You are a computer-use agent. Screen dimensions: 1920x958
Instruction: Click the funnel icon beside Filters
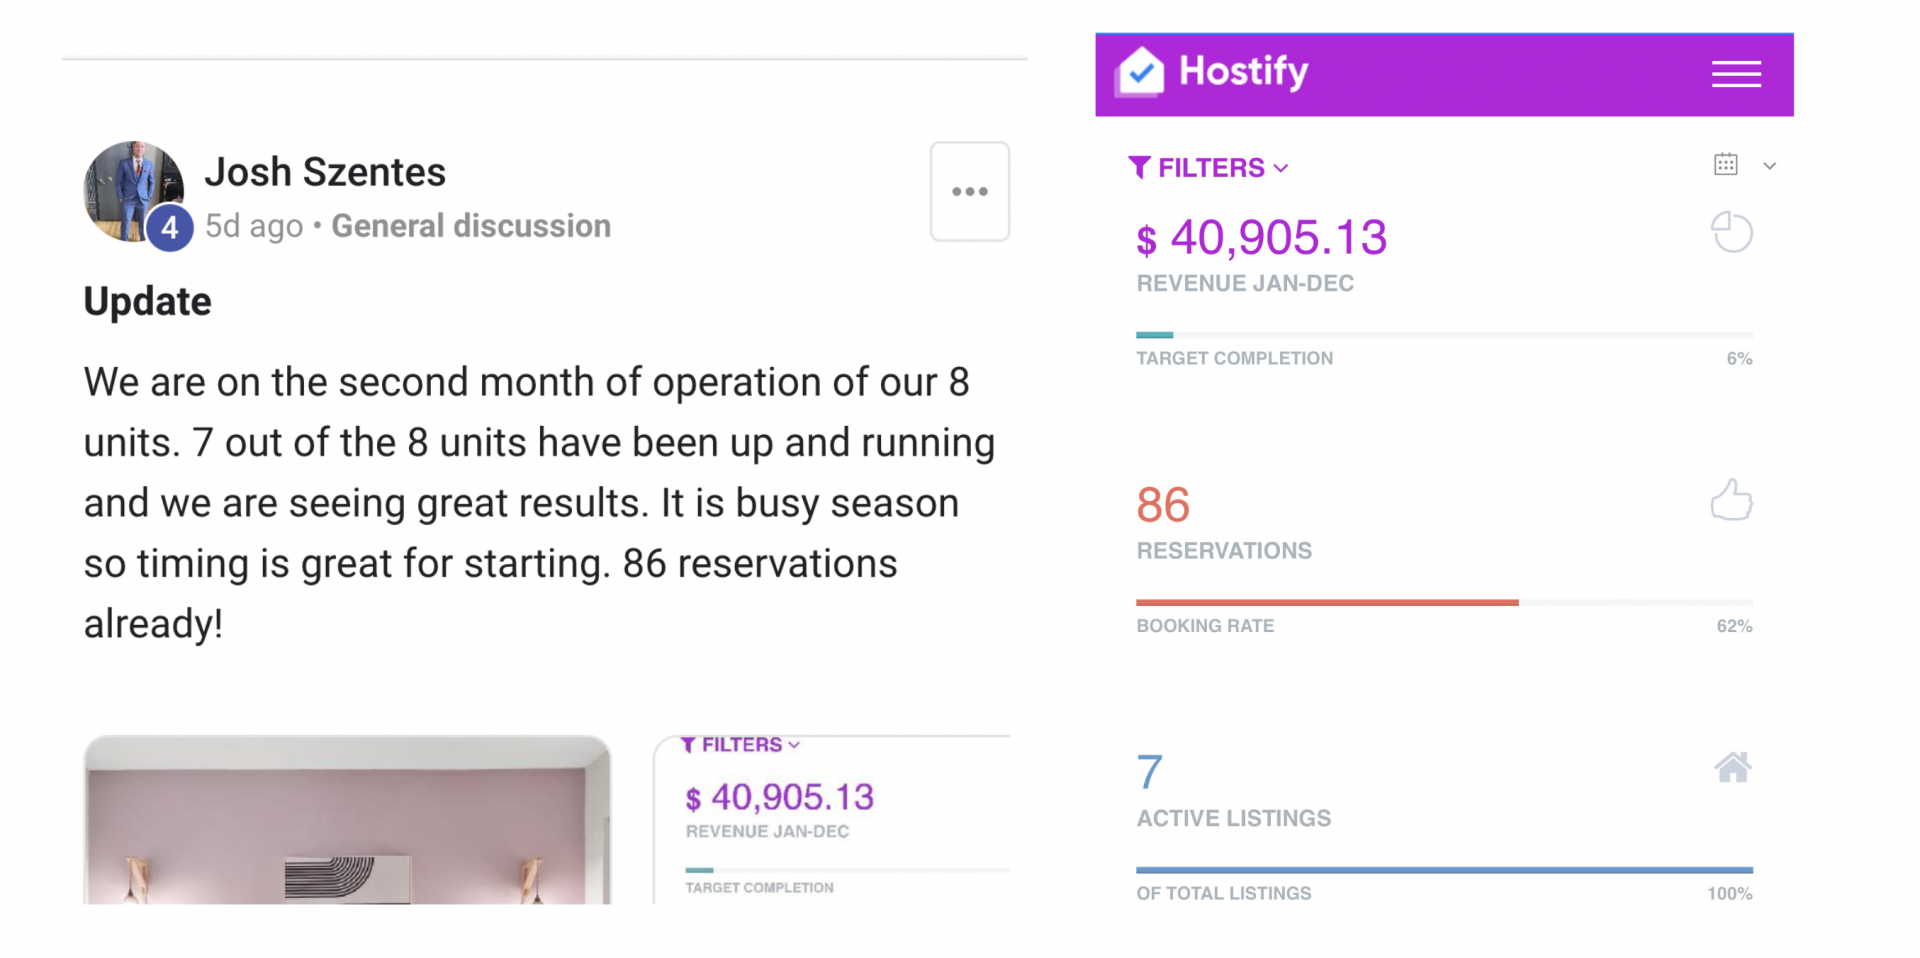coord(1139,167)
